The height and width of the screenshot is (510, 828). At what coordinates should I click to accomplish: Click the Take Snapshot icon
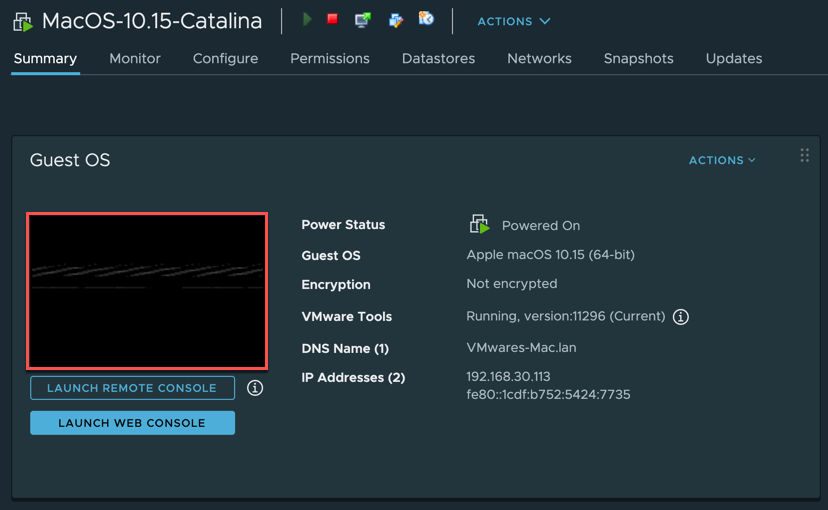coord(426,19)
